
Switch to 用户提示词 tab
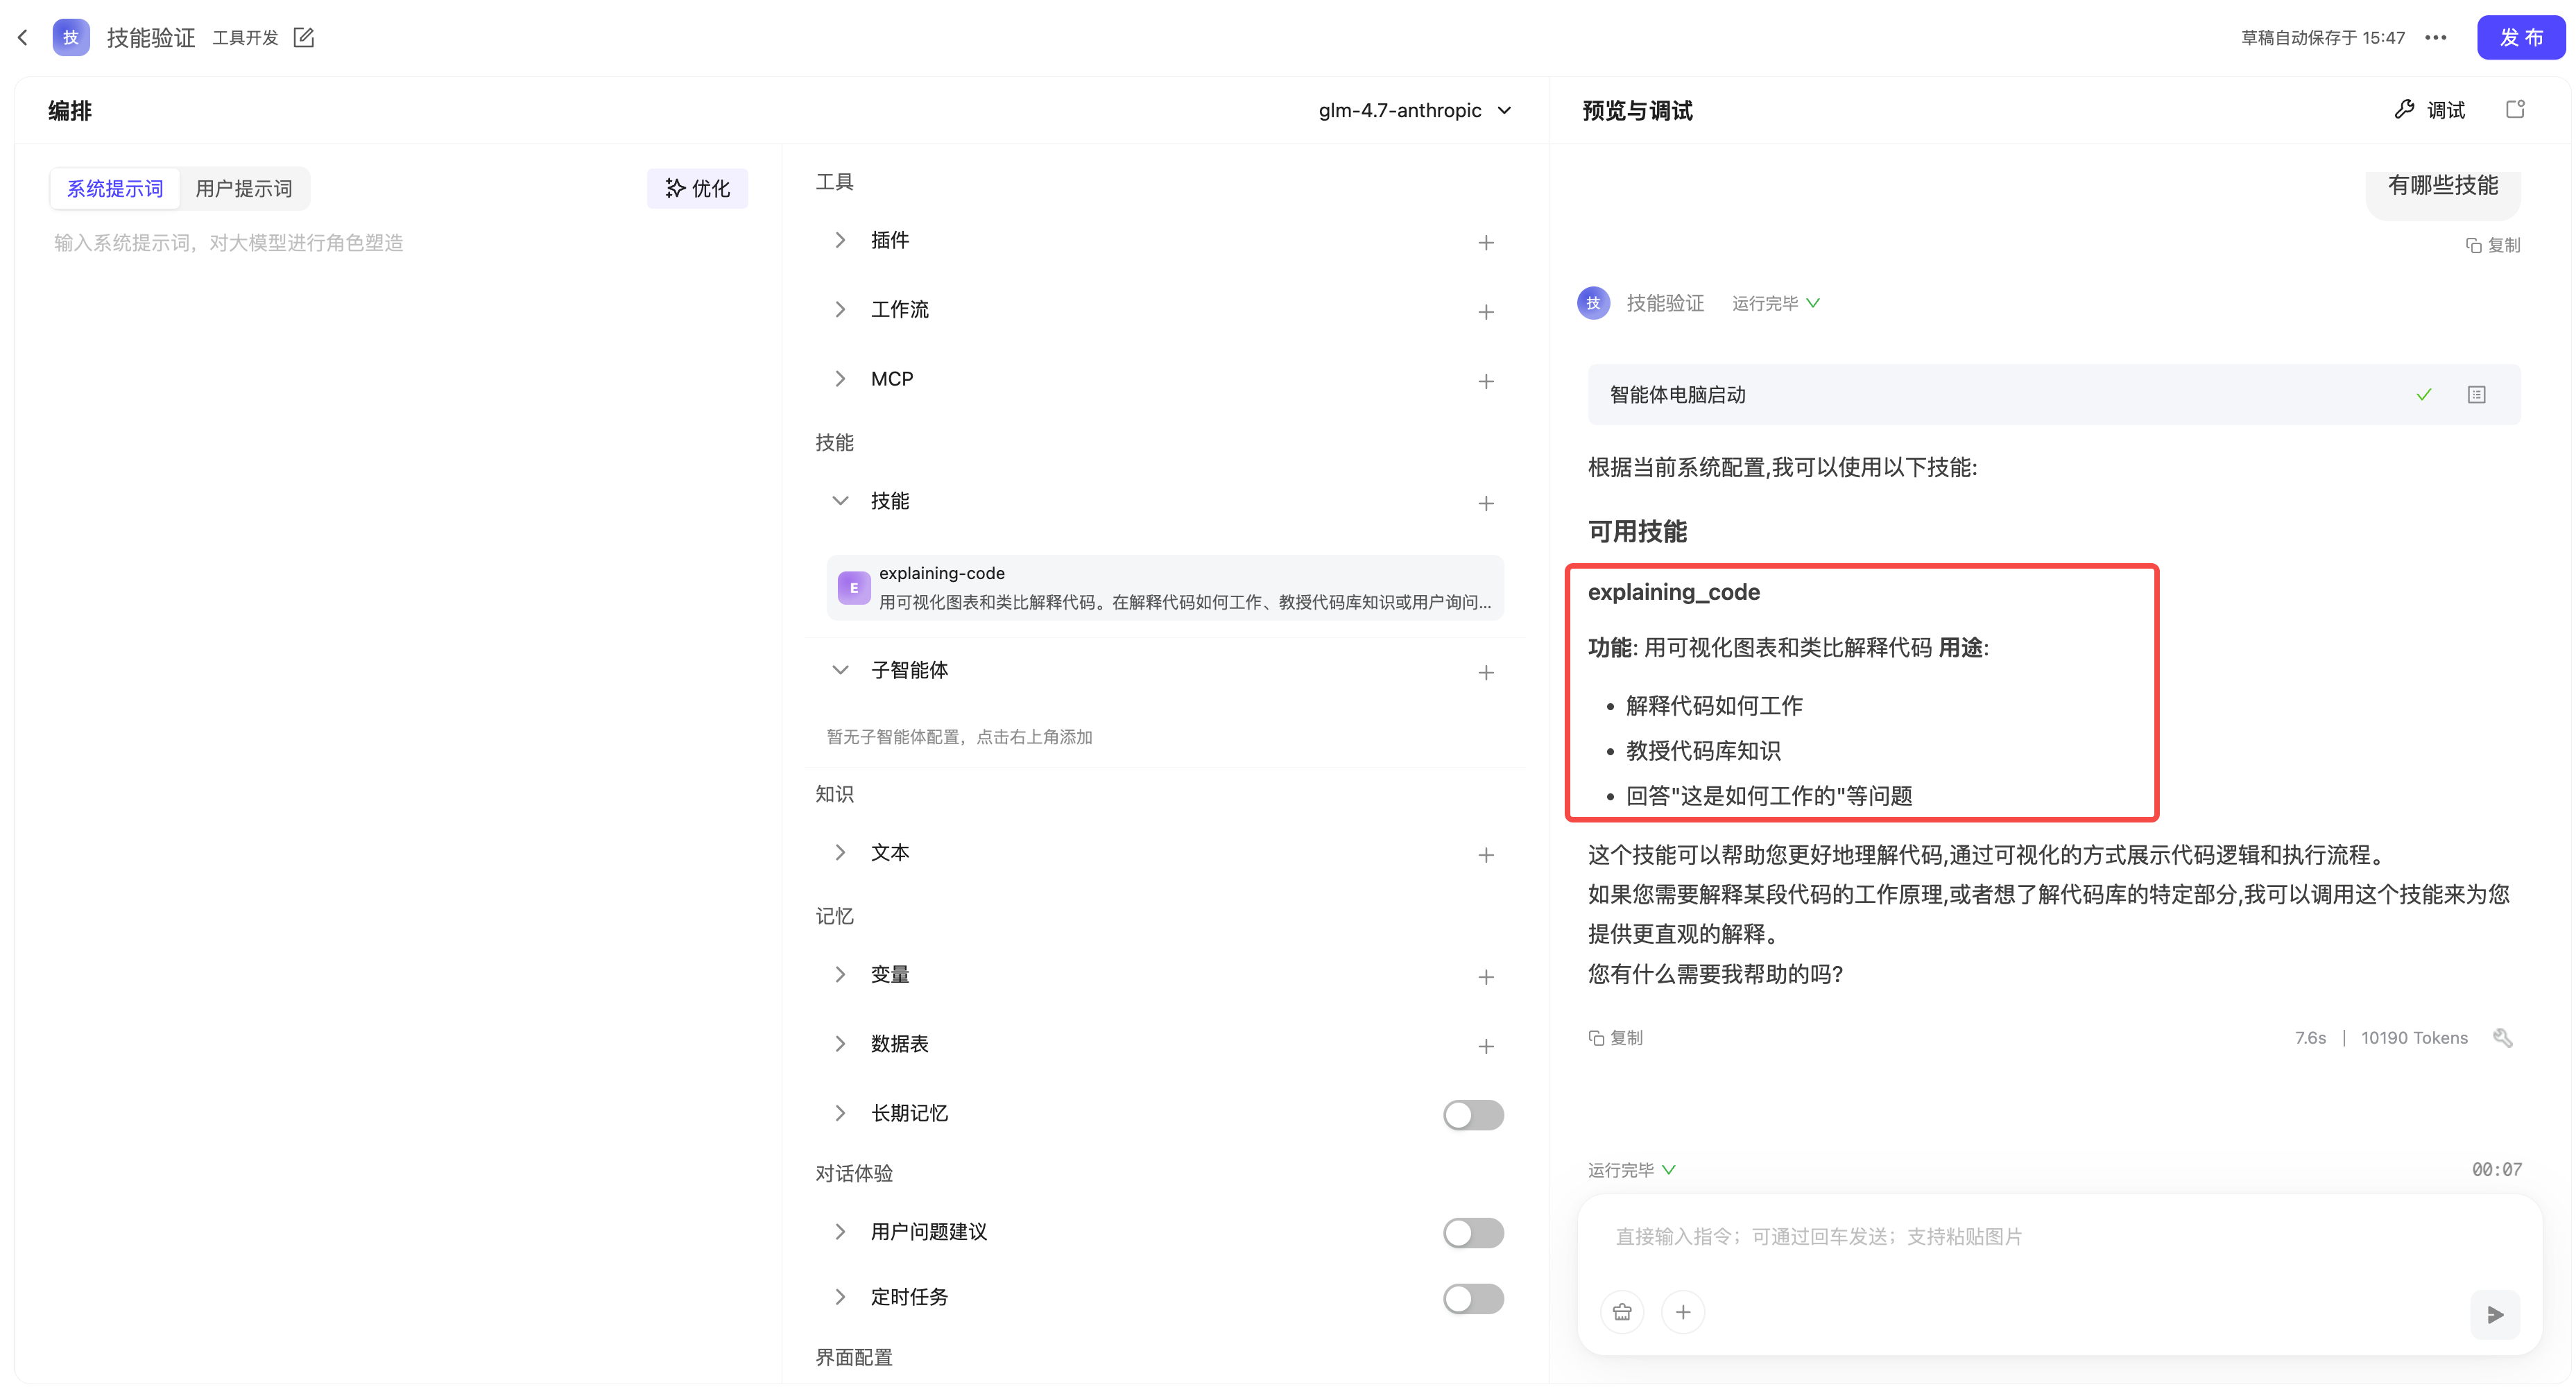click(243, 188)
